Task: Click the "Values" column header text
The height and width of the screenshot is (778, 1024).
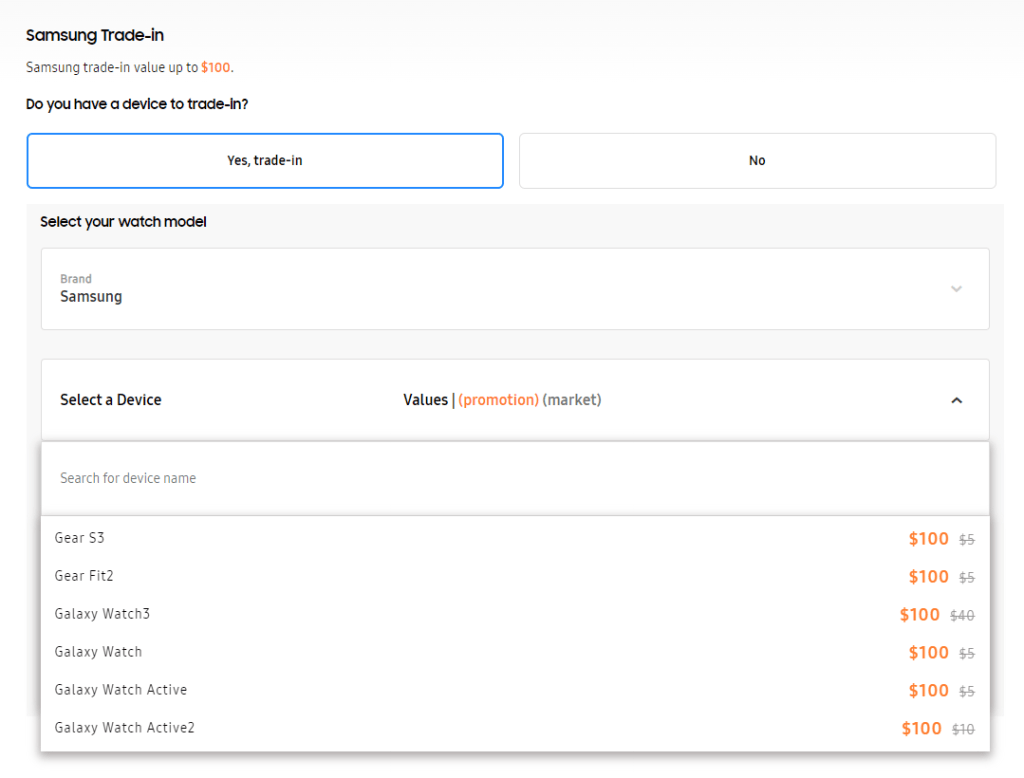Action: tap(425, 400)
